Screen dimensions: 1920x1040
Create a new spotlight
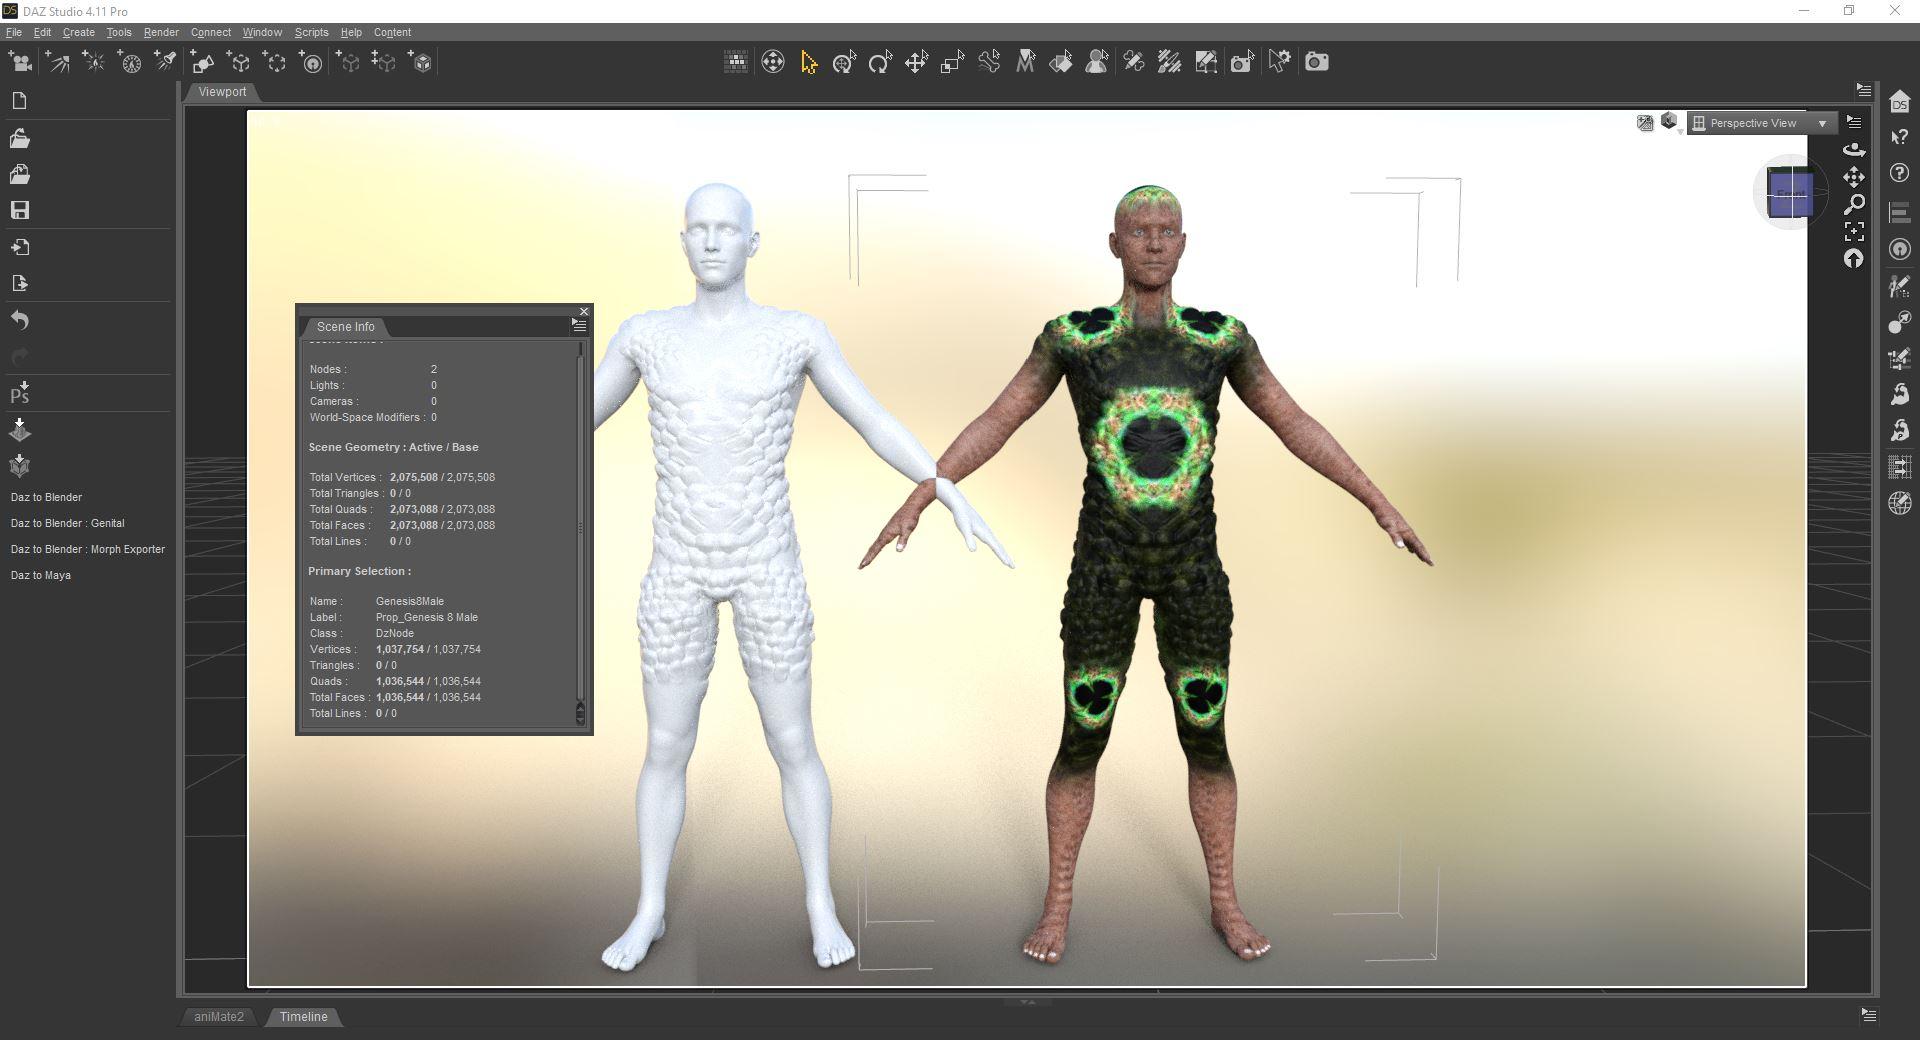coord(166,62)
